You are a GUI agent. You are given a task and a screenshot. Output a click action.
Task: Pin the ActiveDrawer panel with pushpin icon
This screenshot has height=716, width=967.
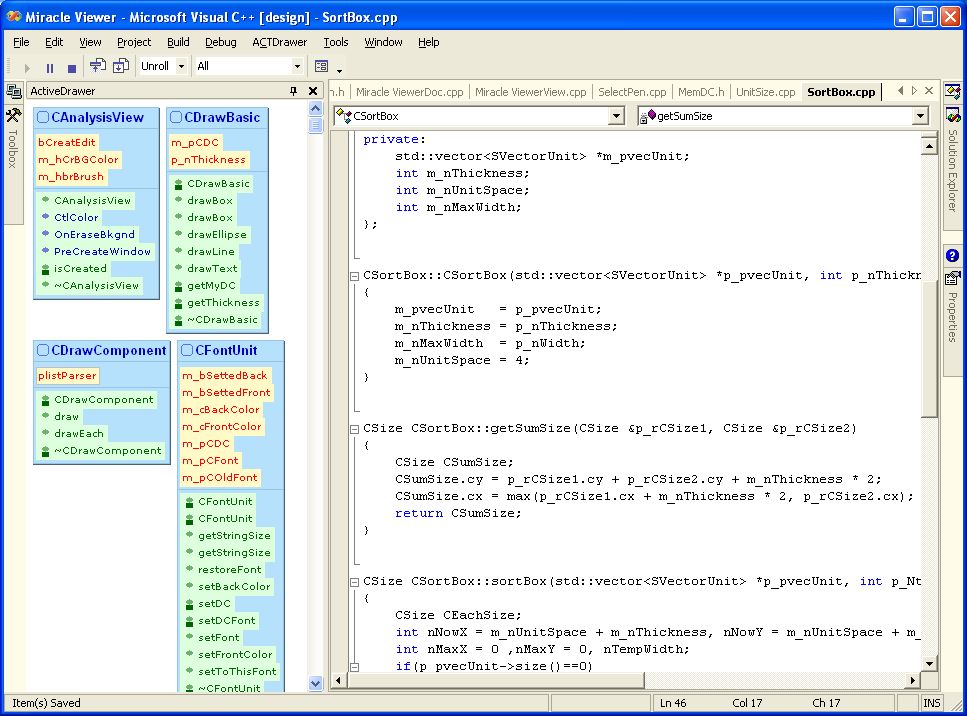293,91
